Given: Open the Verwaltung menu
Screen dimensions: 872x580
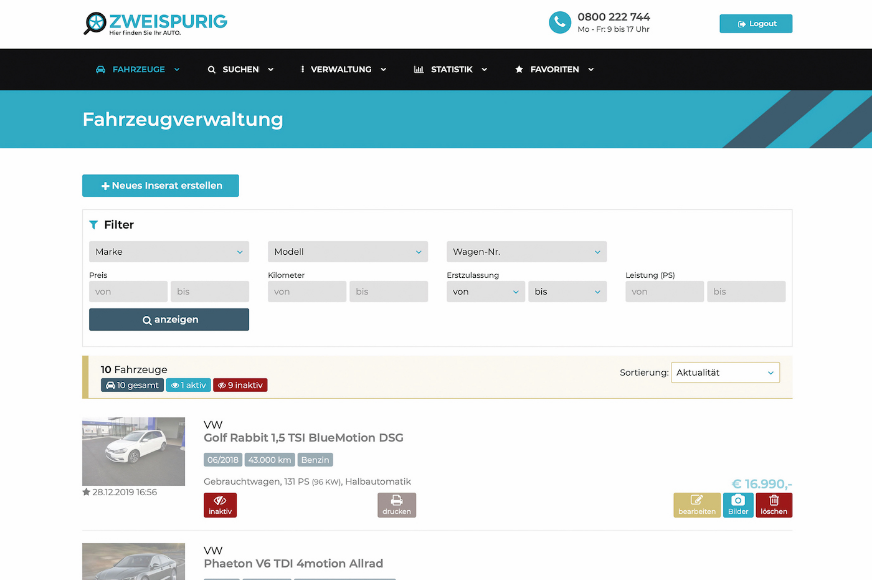Looking at the screenshot, I should 343,70.
